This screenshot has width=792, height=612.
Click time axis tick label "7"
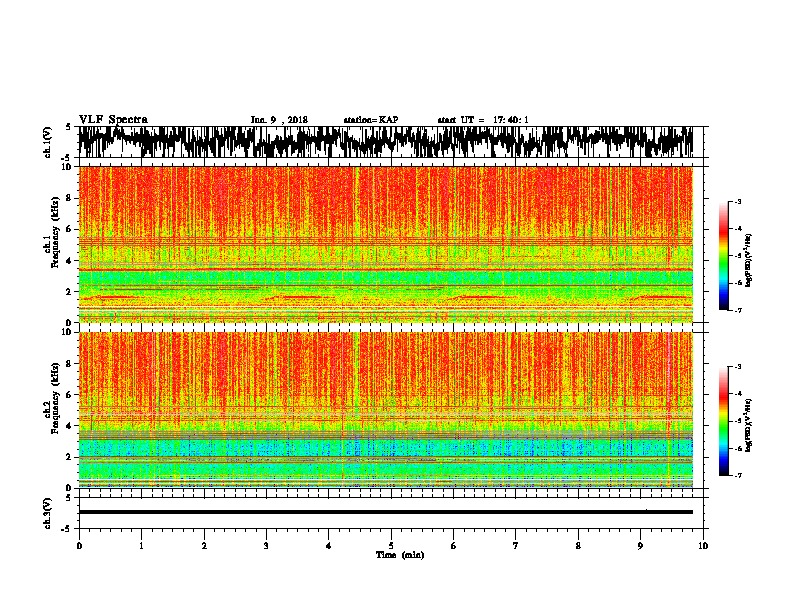pyautogui.click(x=516, y=546)
